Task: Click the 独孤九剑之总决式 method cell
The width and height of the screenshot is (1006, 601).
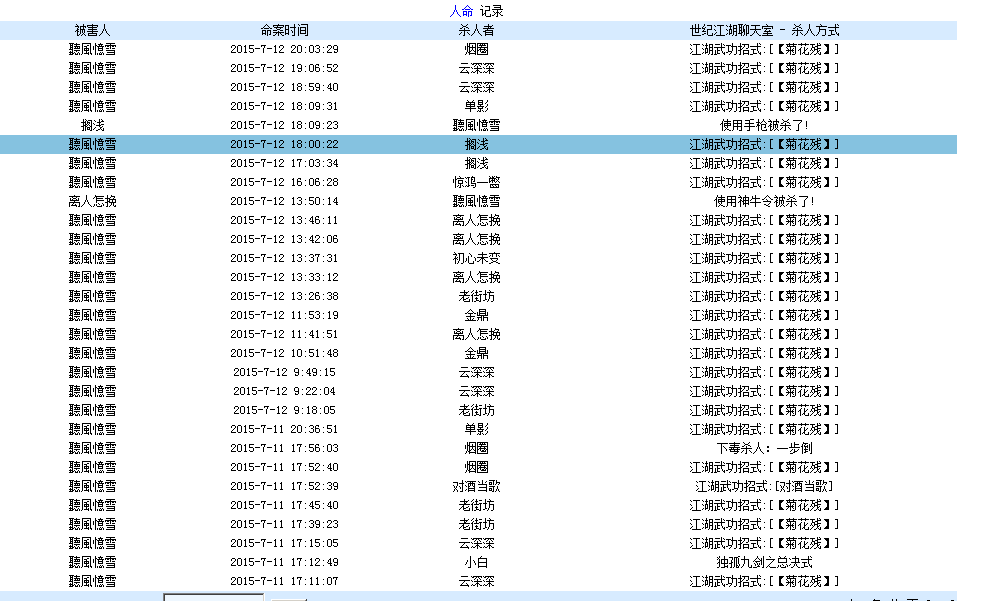Action: pos(764,563)
